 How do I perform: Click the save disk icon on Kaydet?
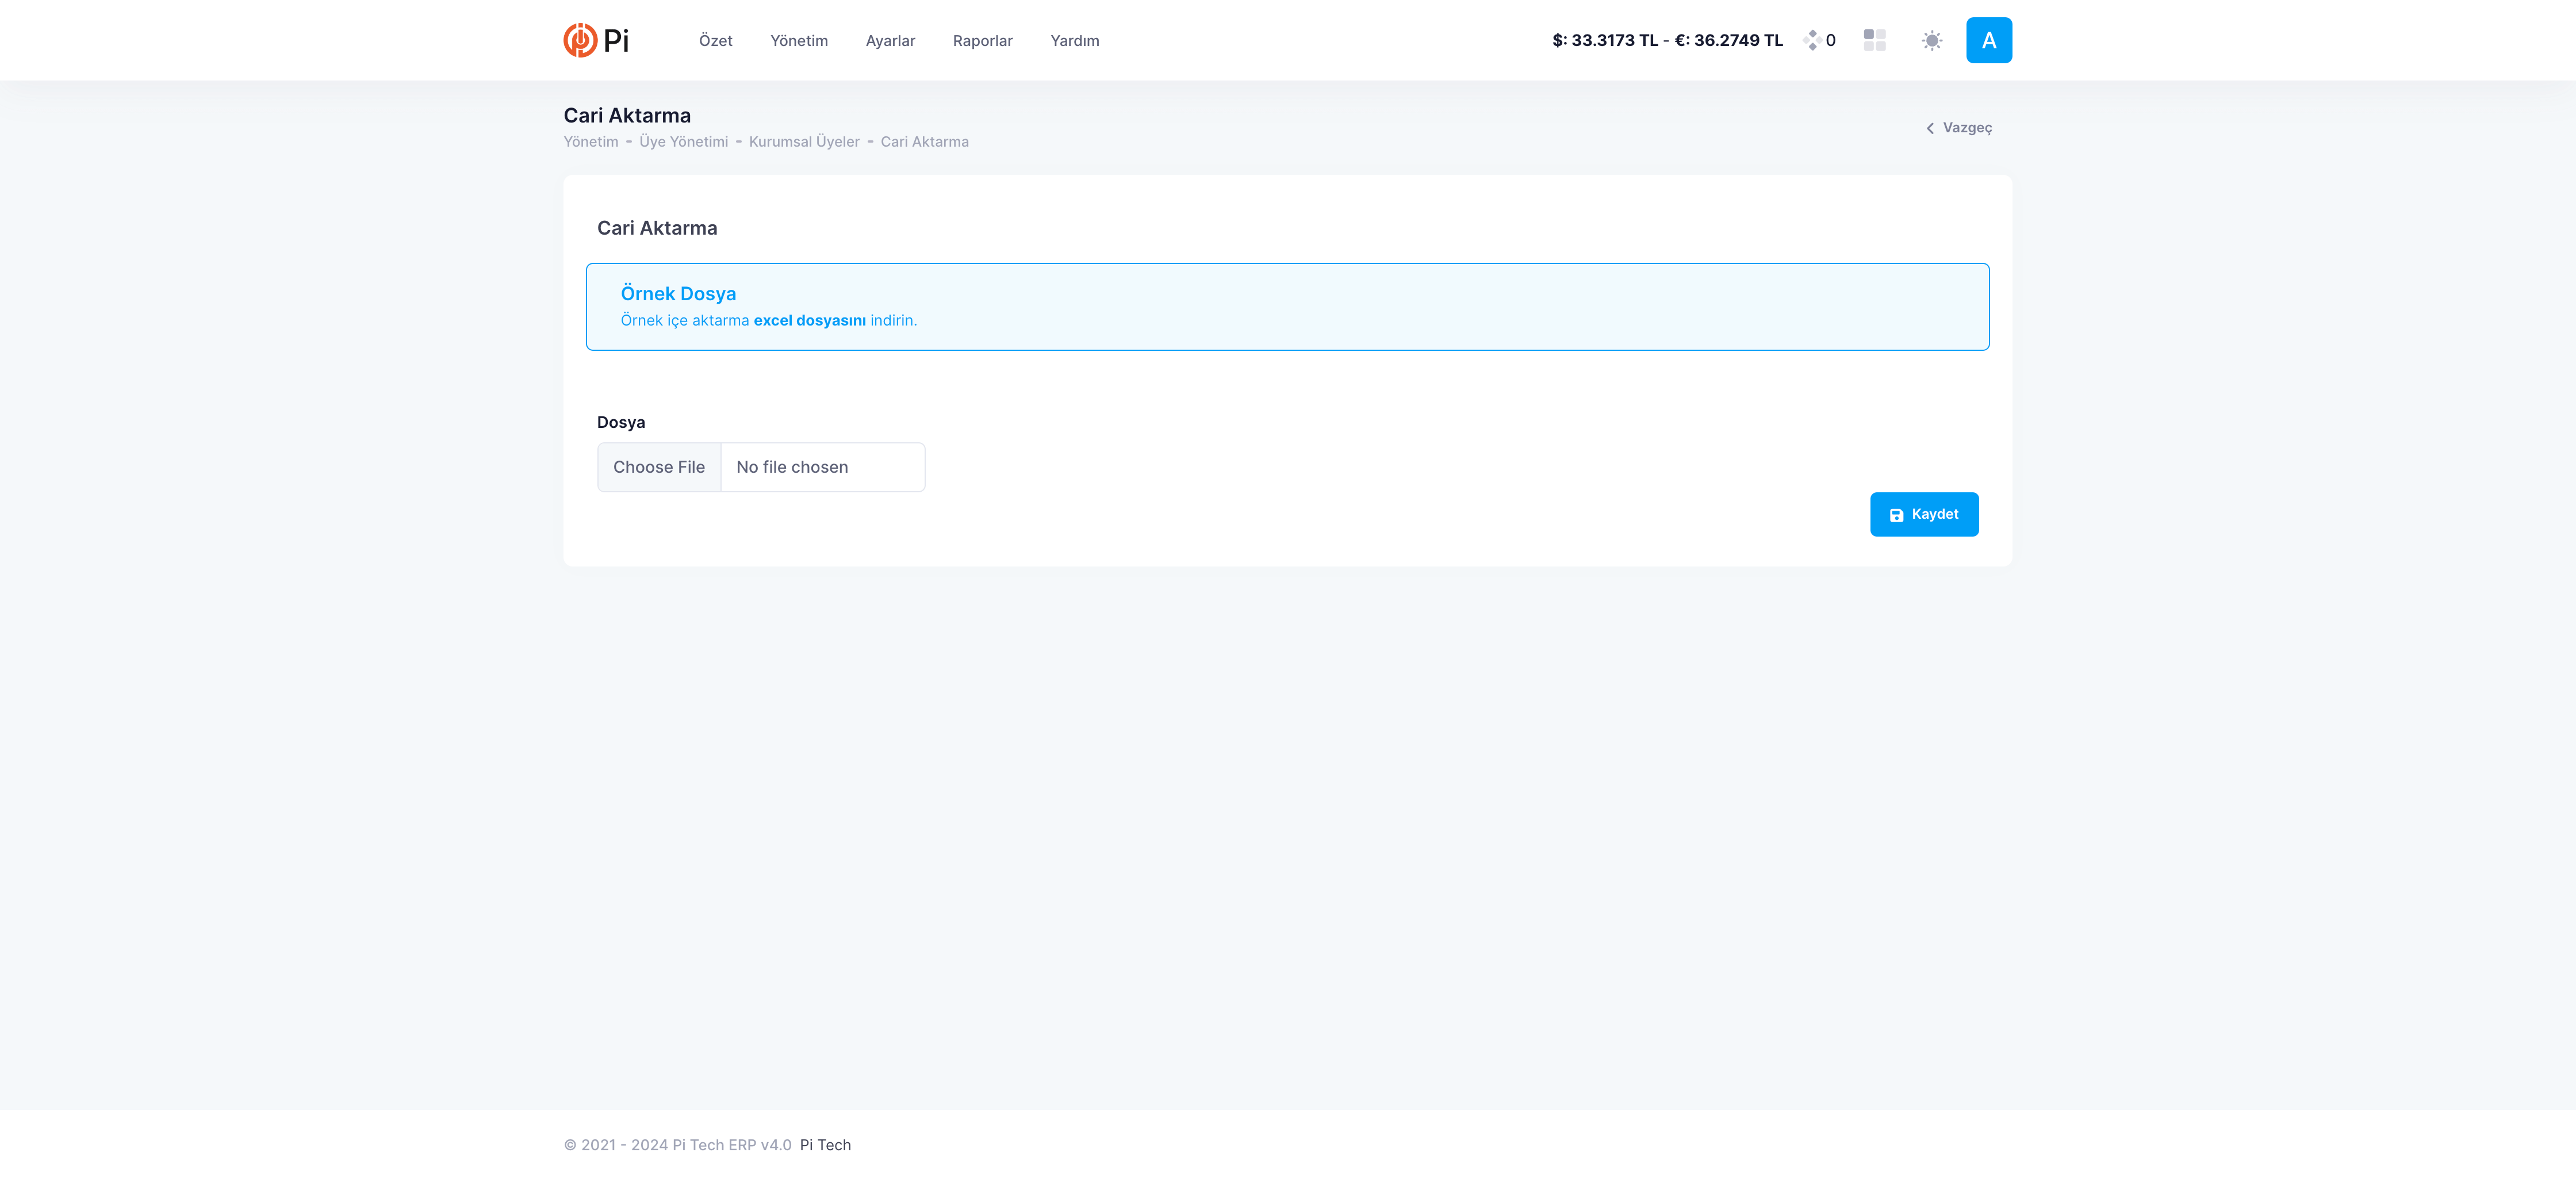[1896, 515]
